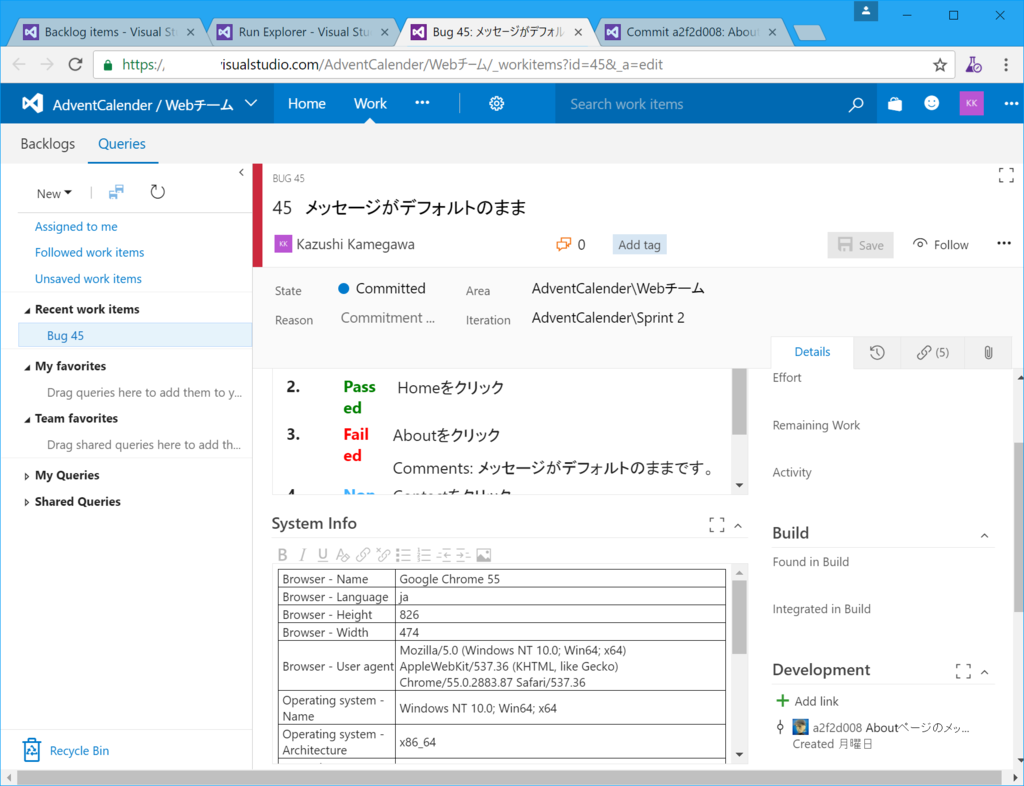This screenshot has height=786, width=1024.
Task: Apply bold in System Info editor
Action: point(283,555)
